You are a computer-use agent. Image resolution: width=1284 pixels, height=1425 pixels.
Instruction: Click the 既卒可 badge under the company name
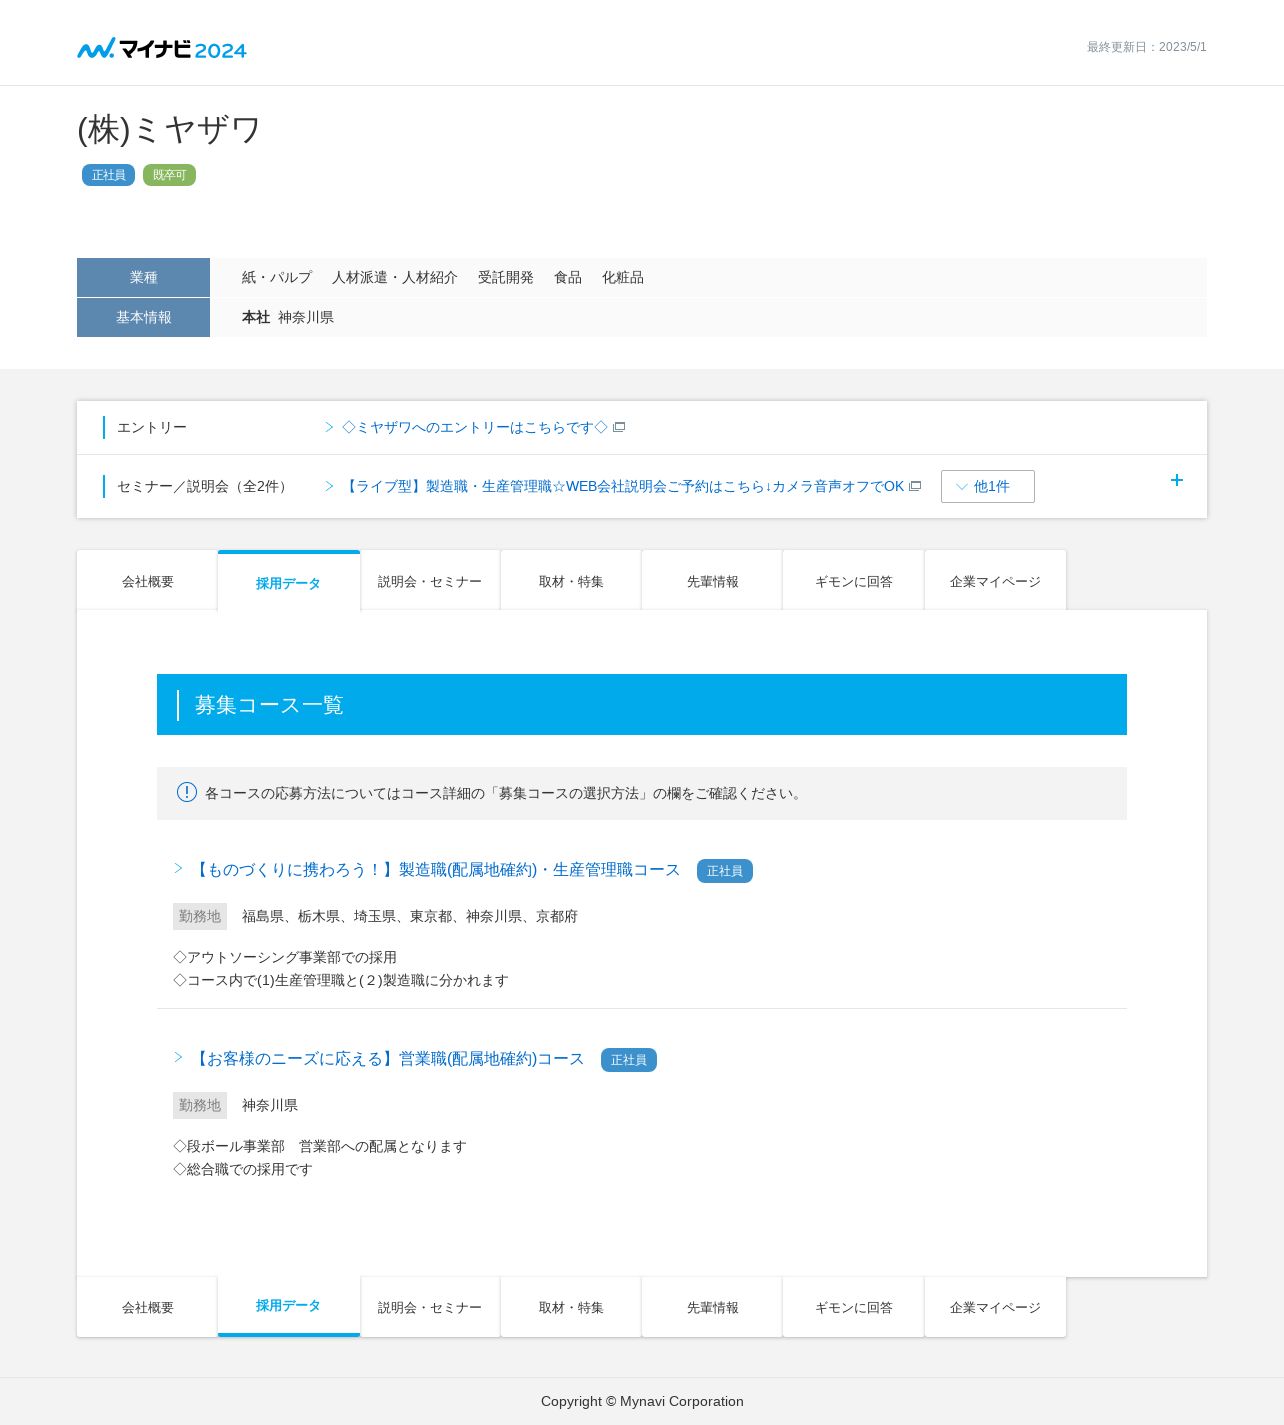[169, 175]
